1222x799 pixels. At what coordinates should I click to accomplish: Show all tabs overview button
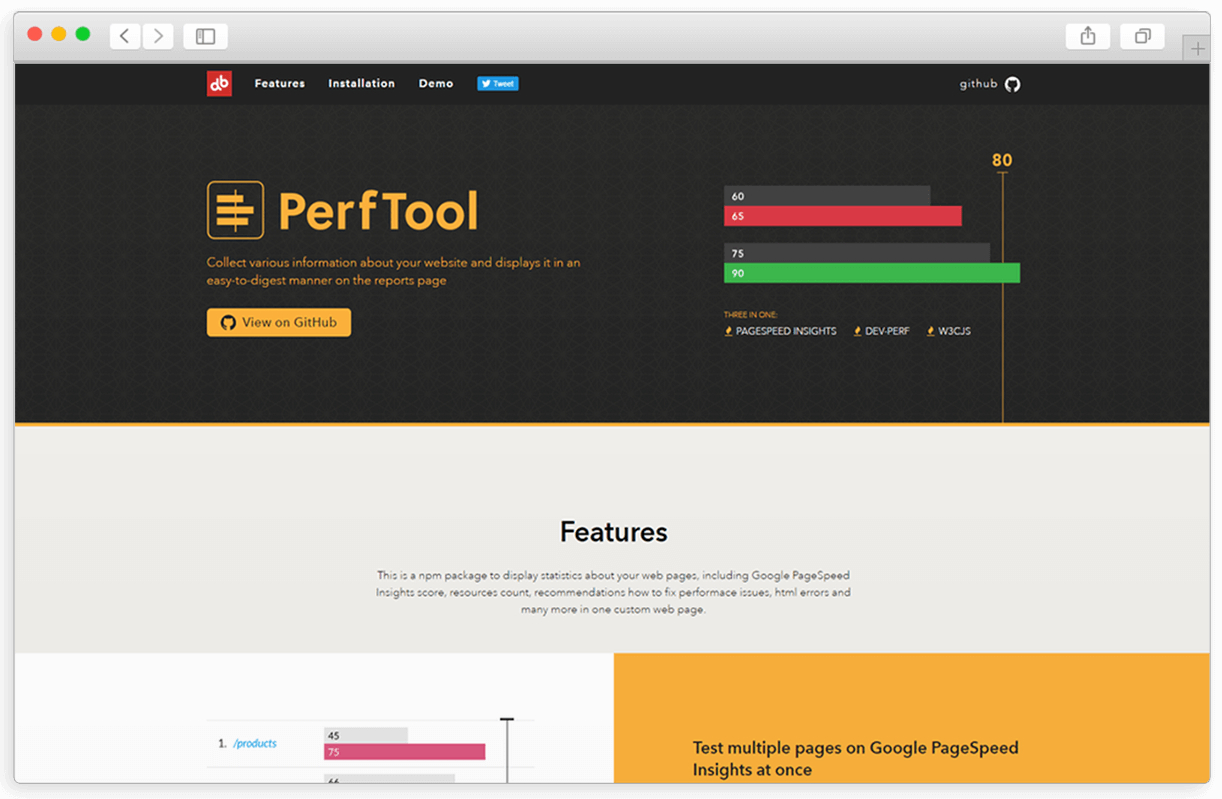click(1142, 36)
